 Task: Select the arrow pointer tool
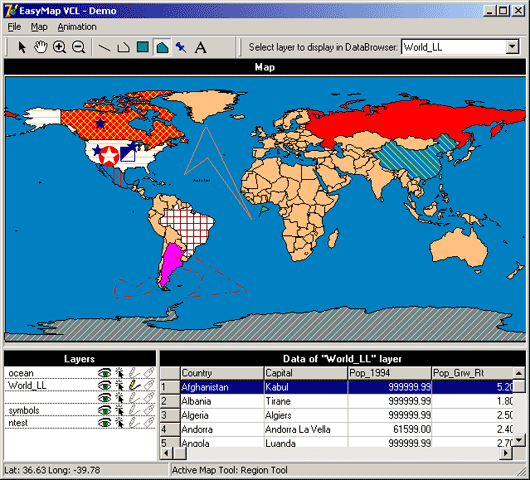(22, 47)
